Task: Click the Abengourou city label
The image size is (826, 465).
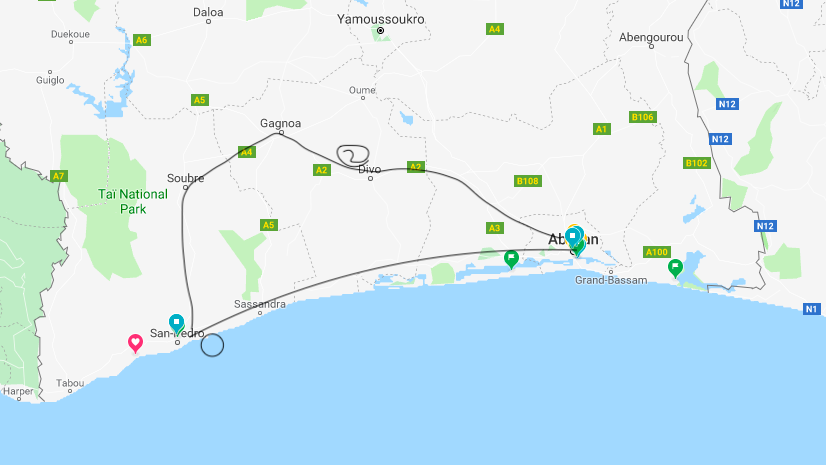Action: (x=651, y=37)
